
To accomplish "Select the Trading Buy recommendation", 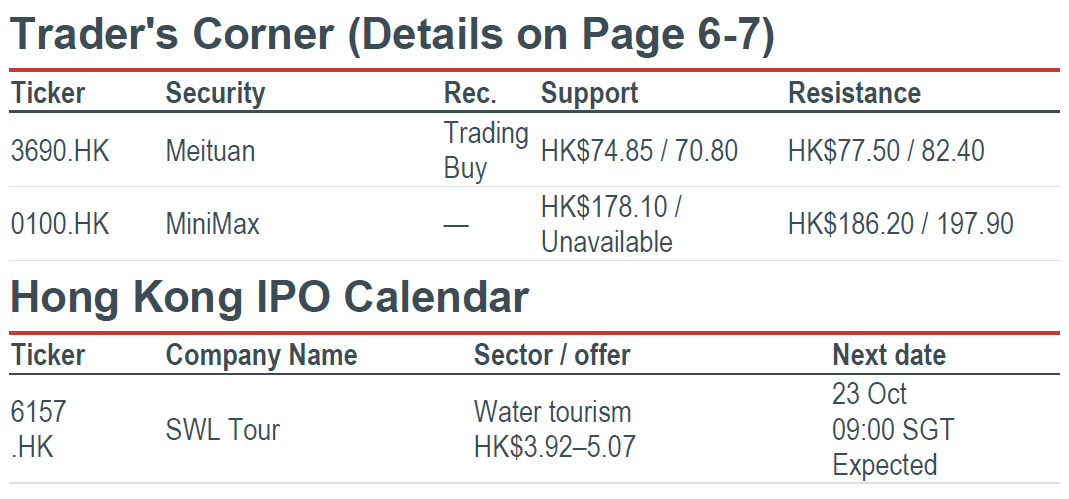I will (x=486, y=151).
